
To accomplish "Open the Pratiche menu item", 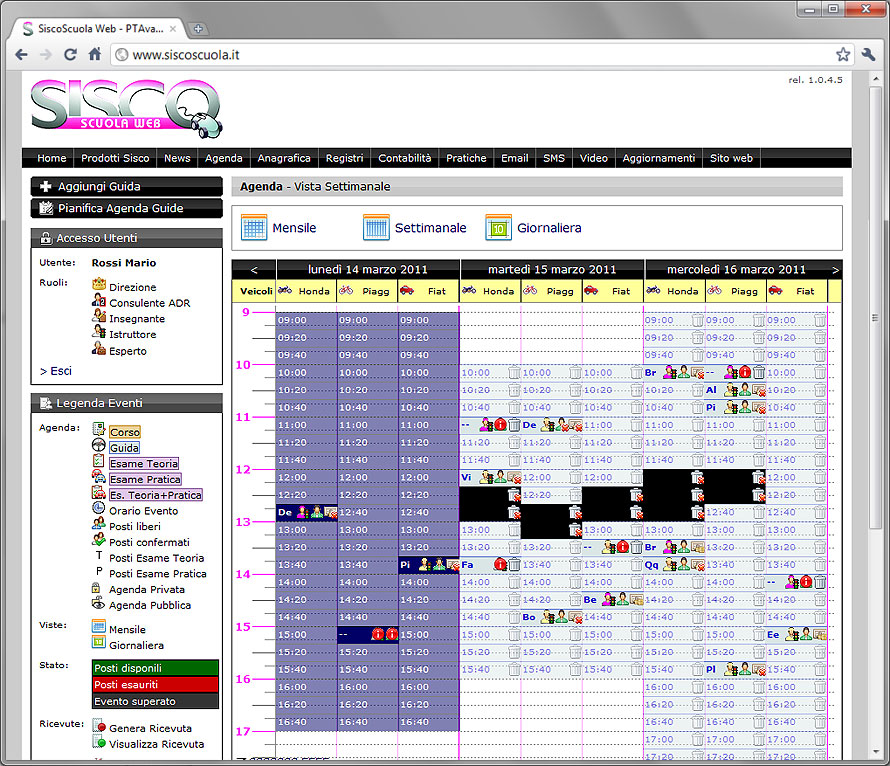I will [466, 158].
